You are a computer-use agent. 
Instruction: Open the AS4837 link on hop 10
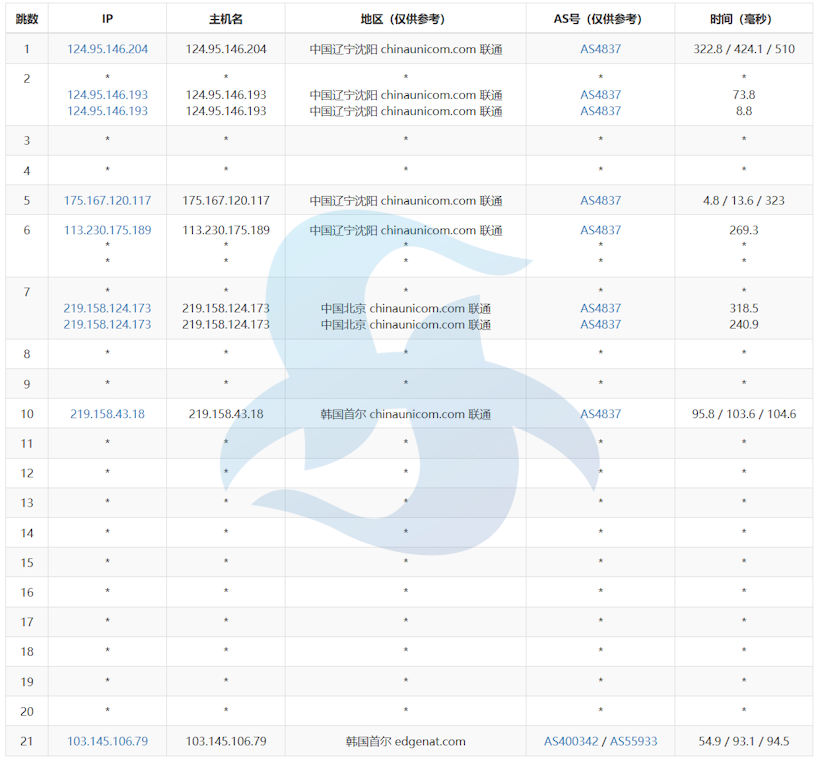tap(599, 413)
